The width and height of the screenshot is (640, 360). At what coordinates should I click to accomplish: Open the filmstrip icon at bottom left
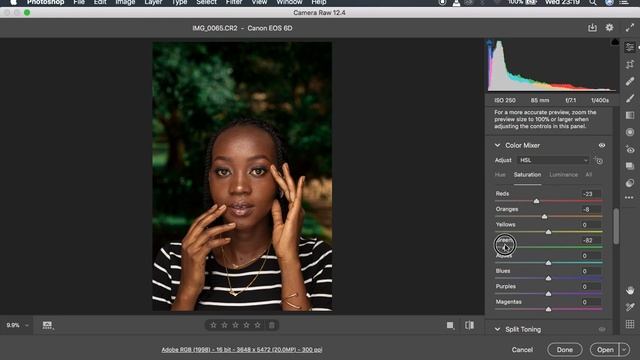tap(47, 325)
